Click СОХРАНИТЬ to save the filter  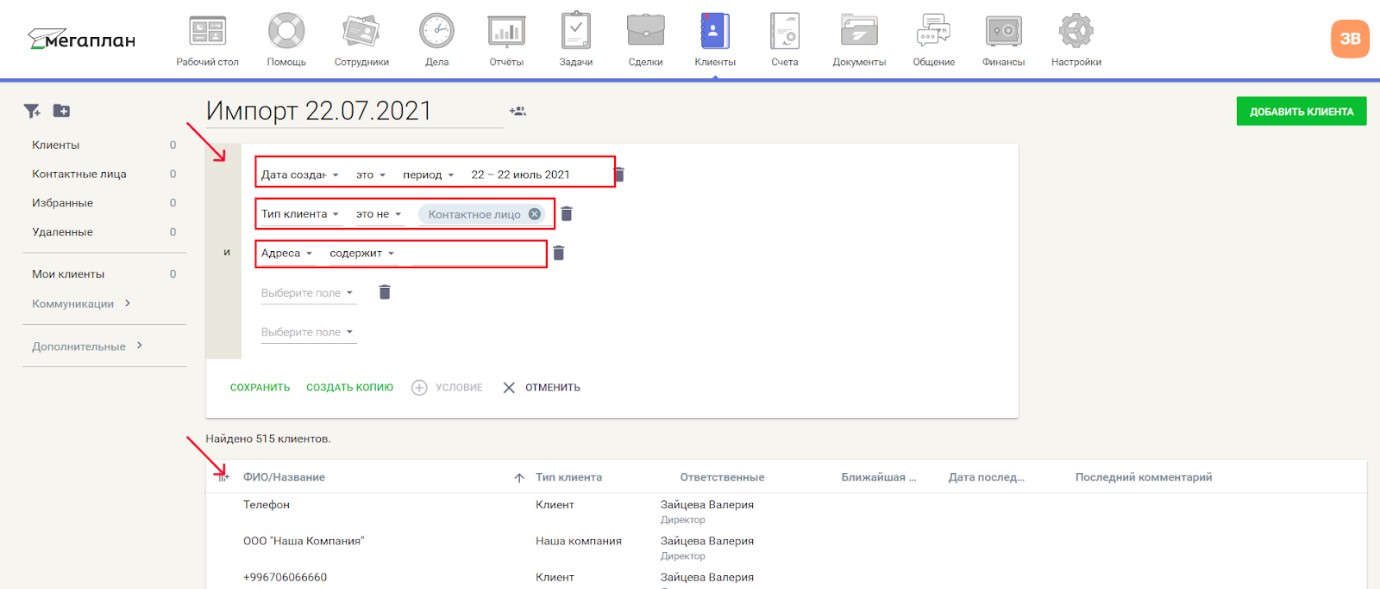260,387
